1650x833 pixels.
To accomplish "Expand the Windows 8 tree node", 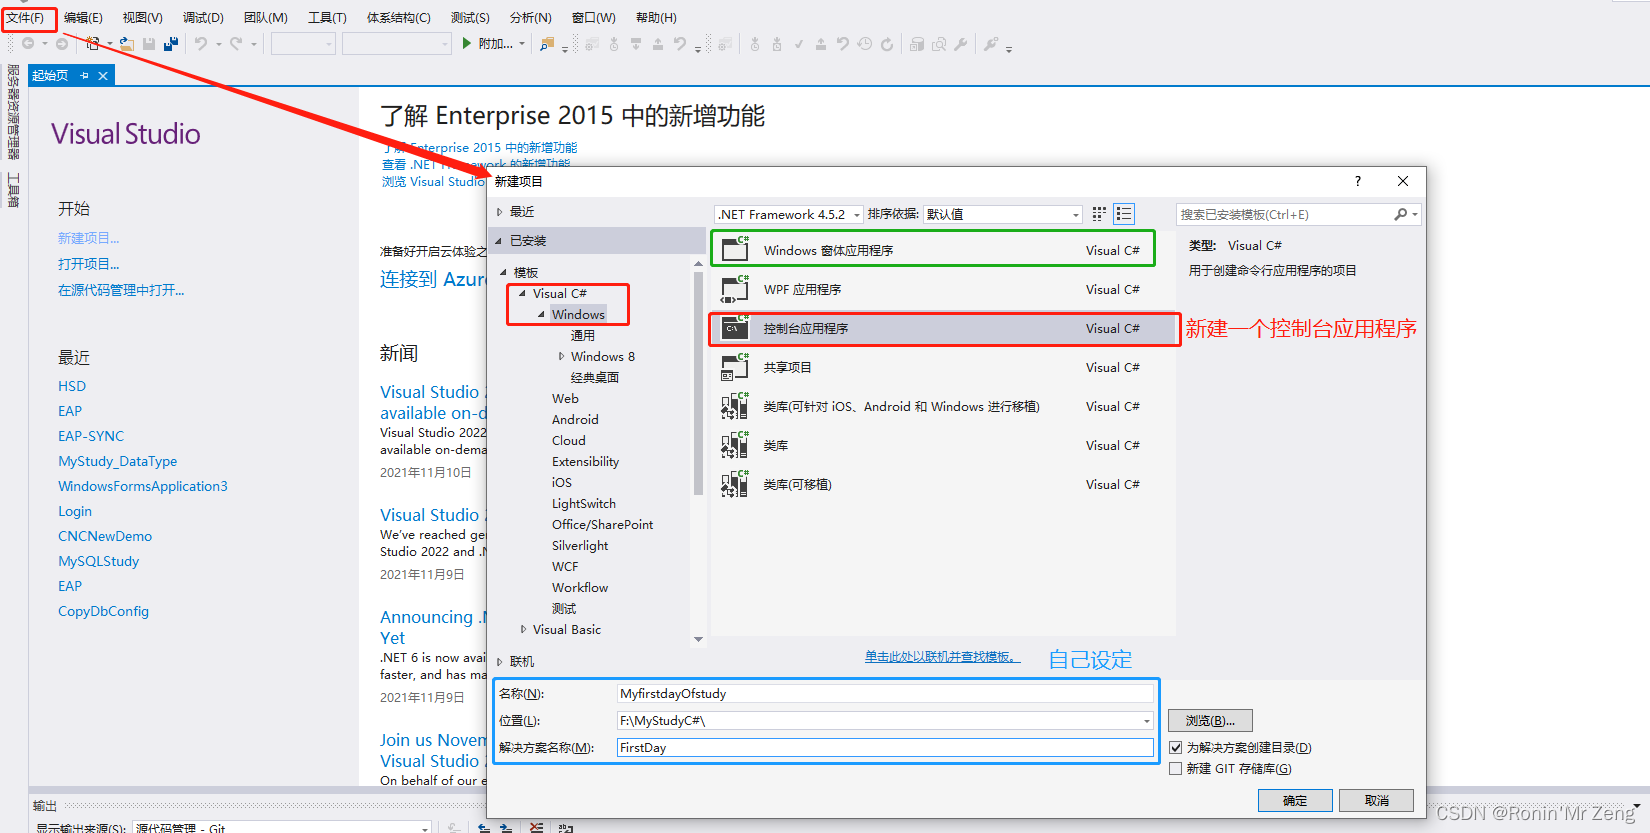I will (561, 356).
